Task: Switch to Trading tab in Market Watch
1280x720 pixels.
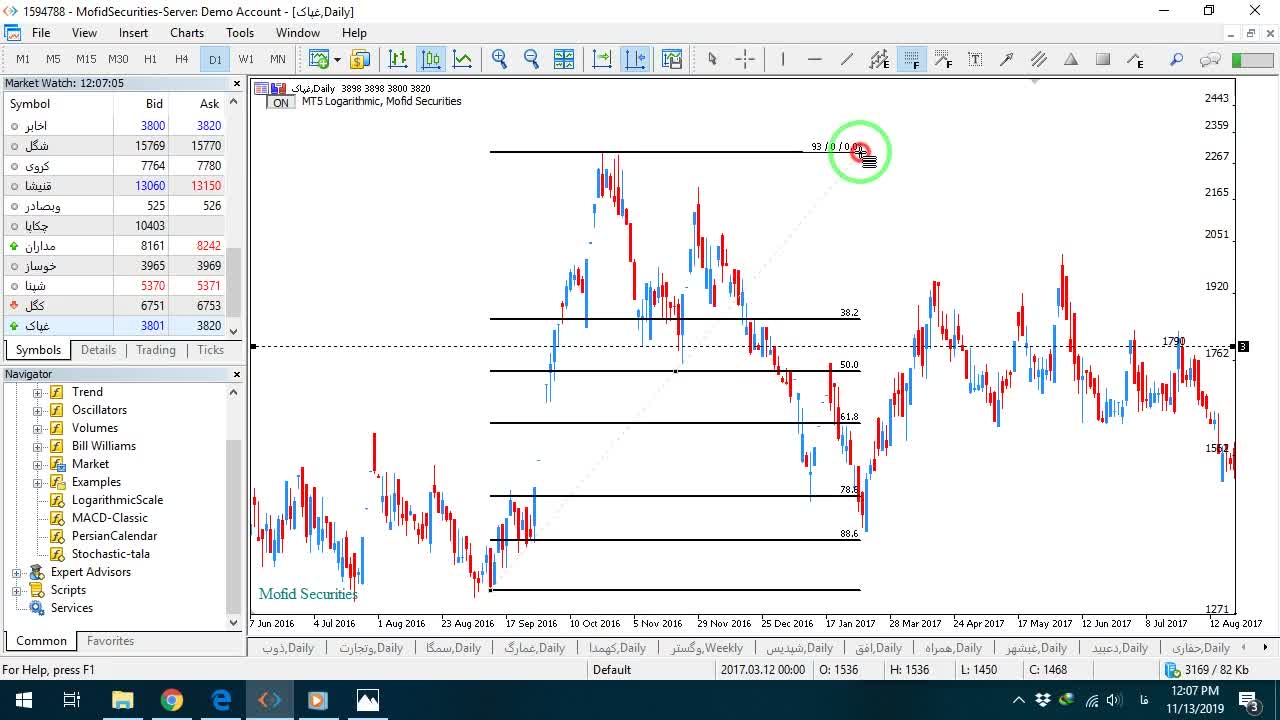Action: point(156,350)
